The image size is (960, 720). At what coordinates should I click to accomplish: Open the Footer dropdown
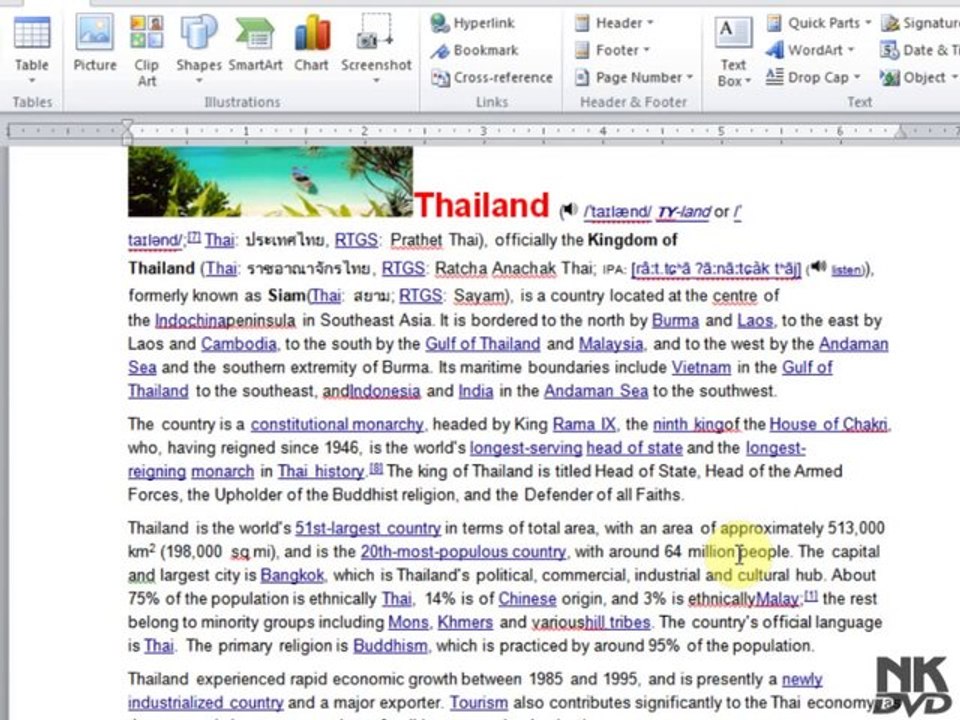(x=612, y=50)
